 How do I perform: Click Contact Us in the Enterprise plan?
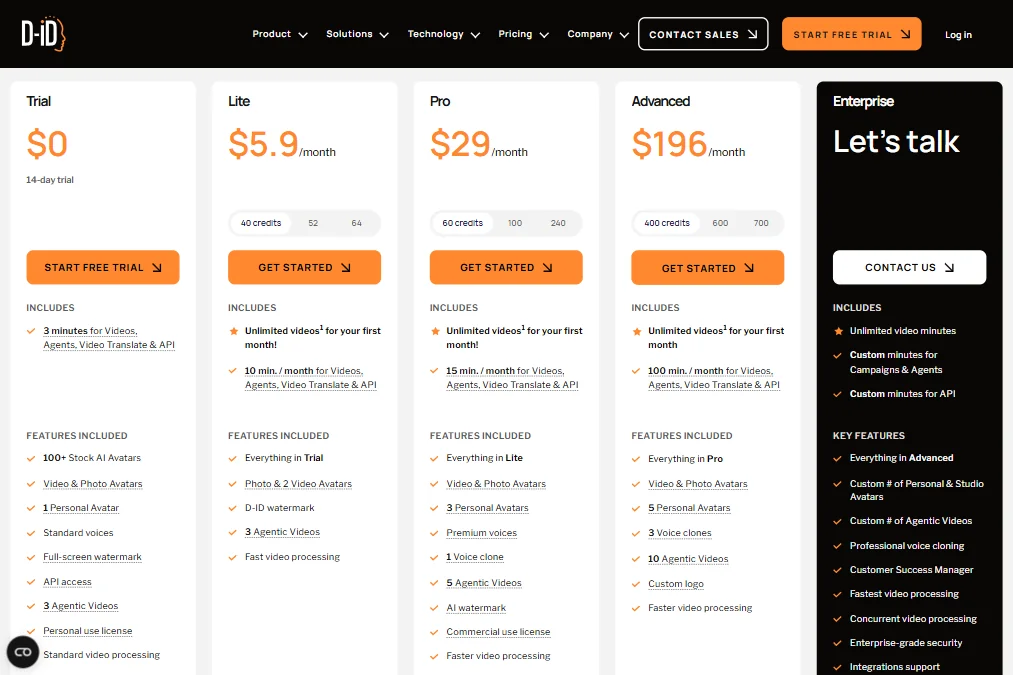pyautogui.click(x=909, y=267)
